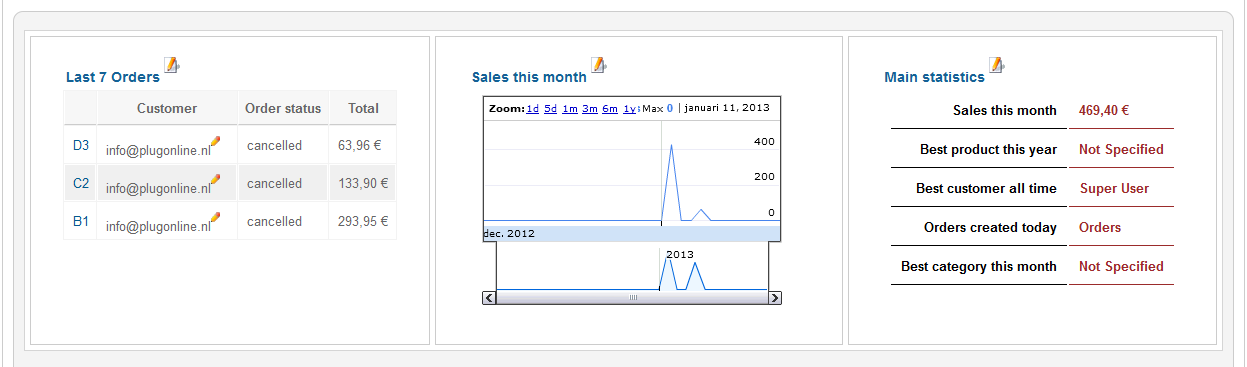This screenshot has width=1247, height=367.
Task: Click pencil icon in order D3 row
Action: tap(215, 142)
